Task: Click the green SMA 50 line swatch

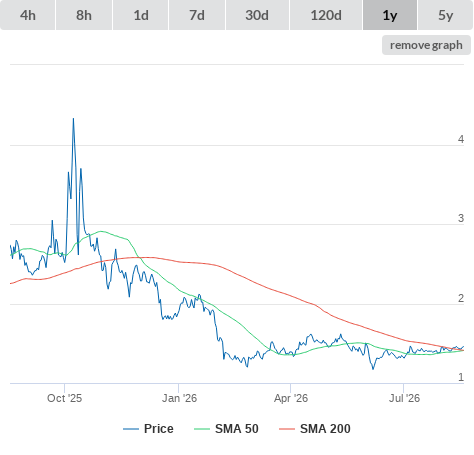Action: [x=202, y=429]
